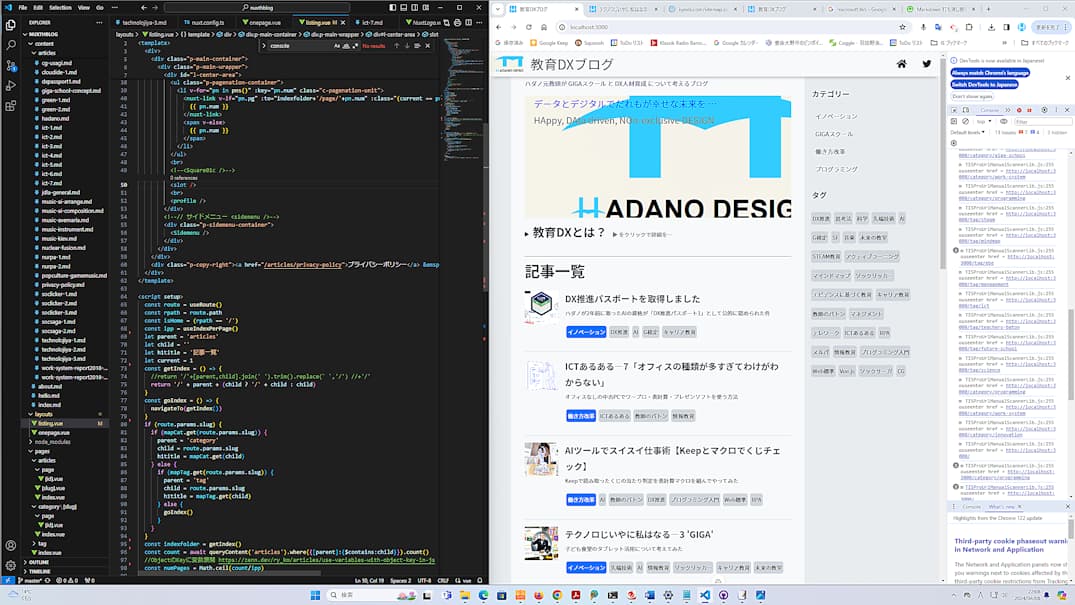Toggle Find in Selection in find widget

(417, 46)
